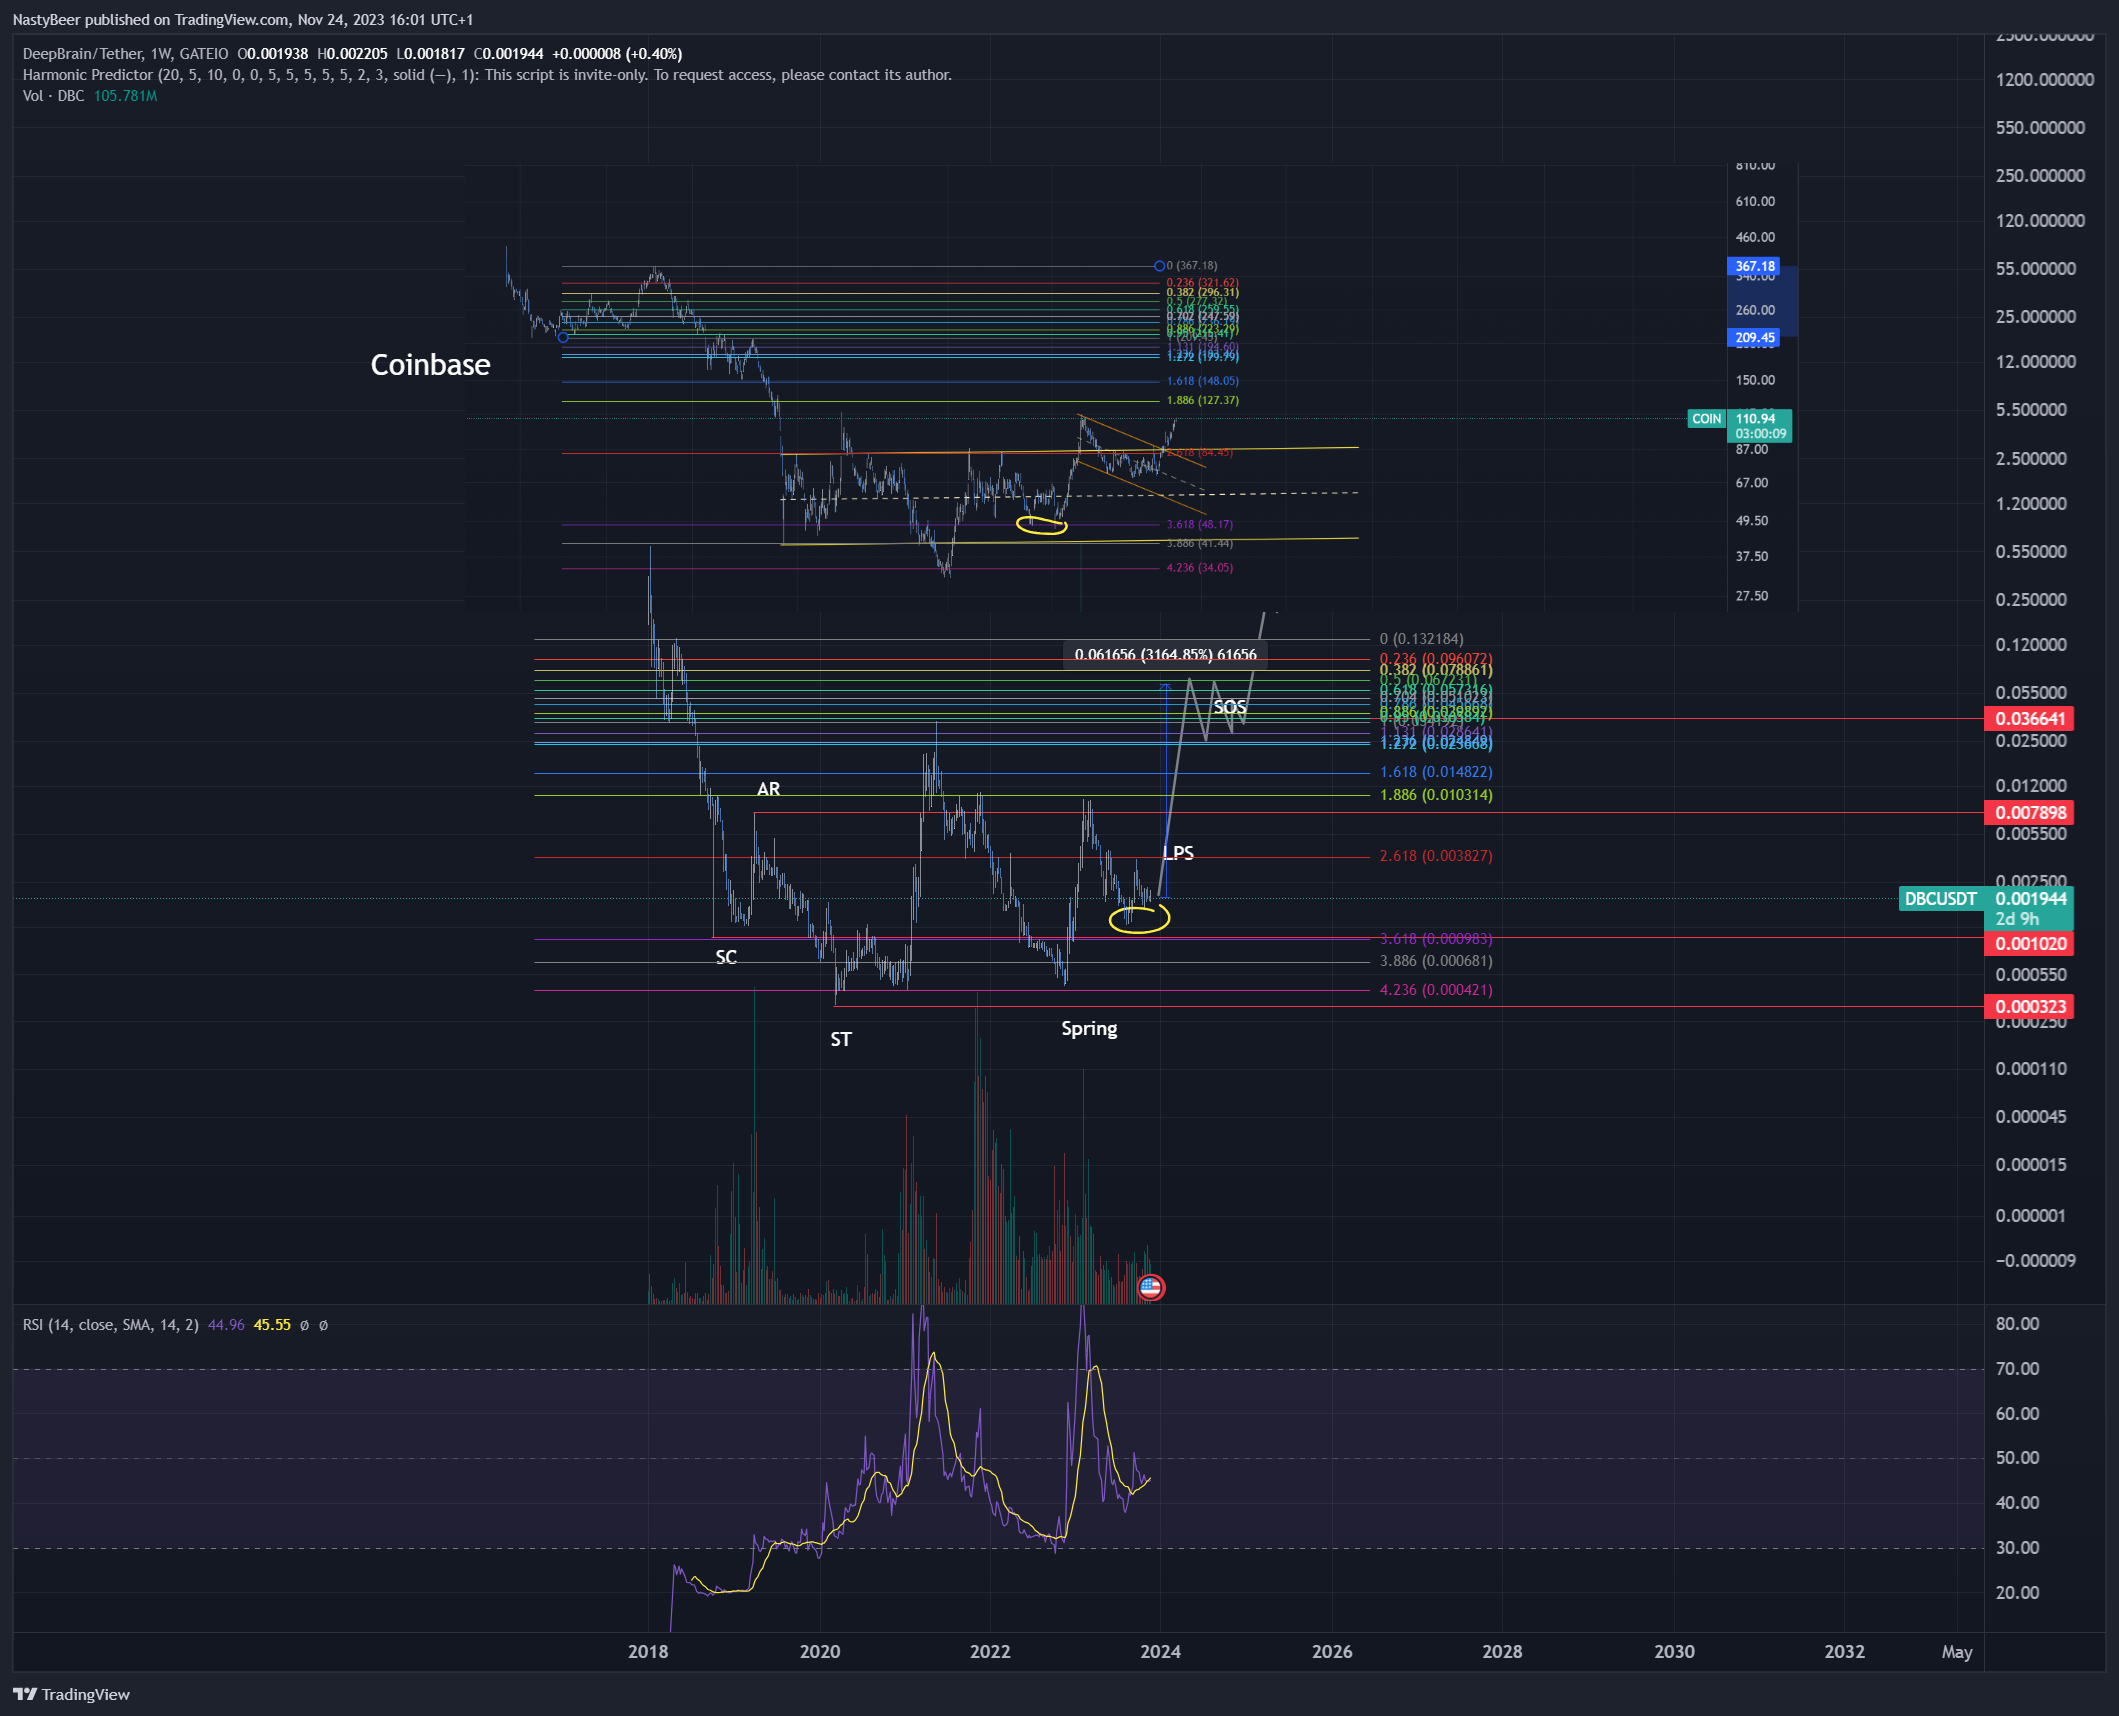Click the 2018 label on time axis
This screenshot has height=1716, width=2119.
[x=648, y=1651]
